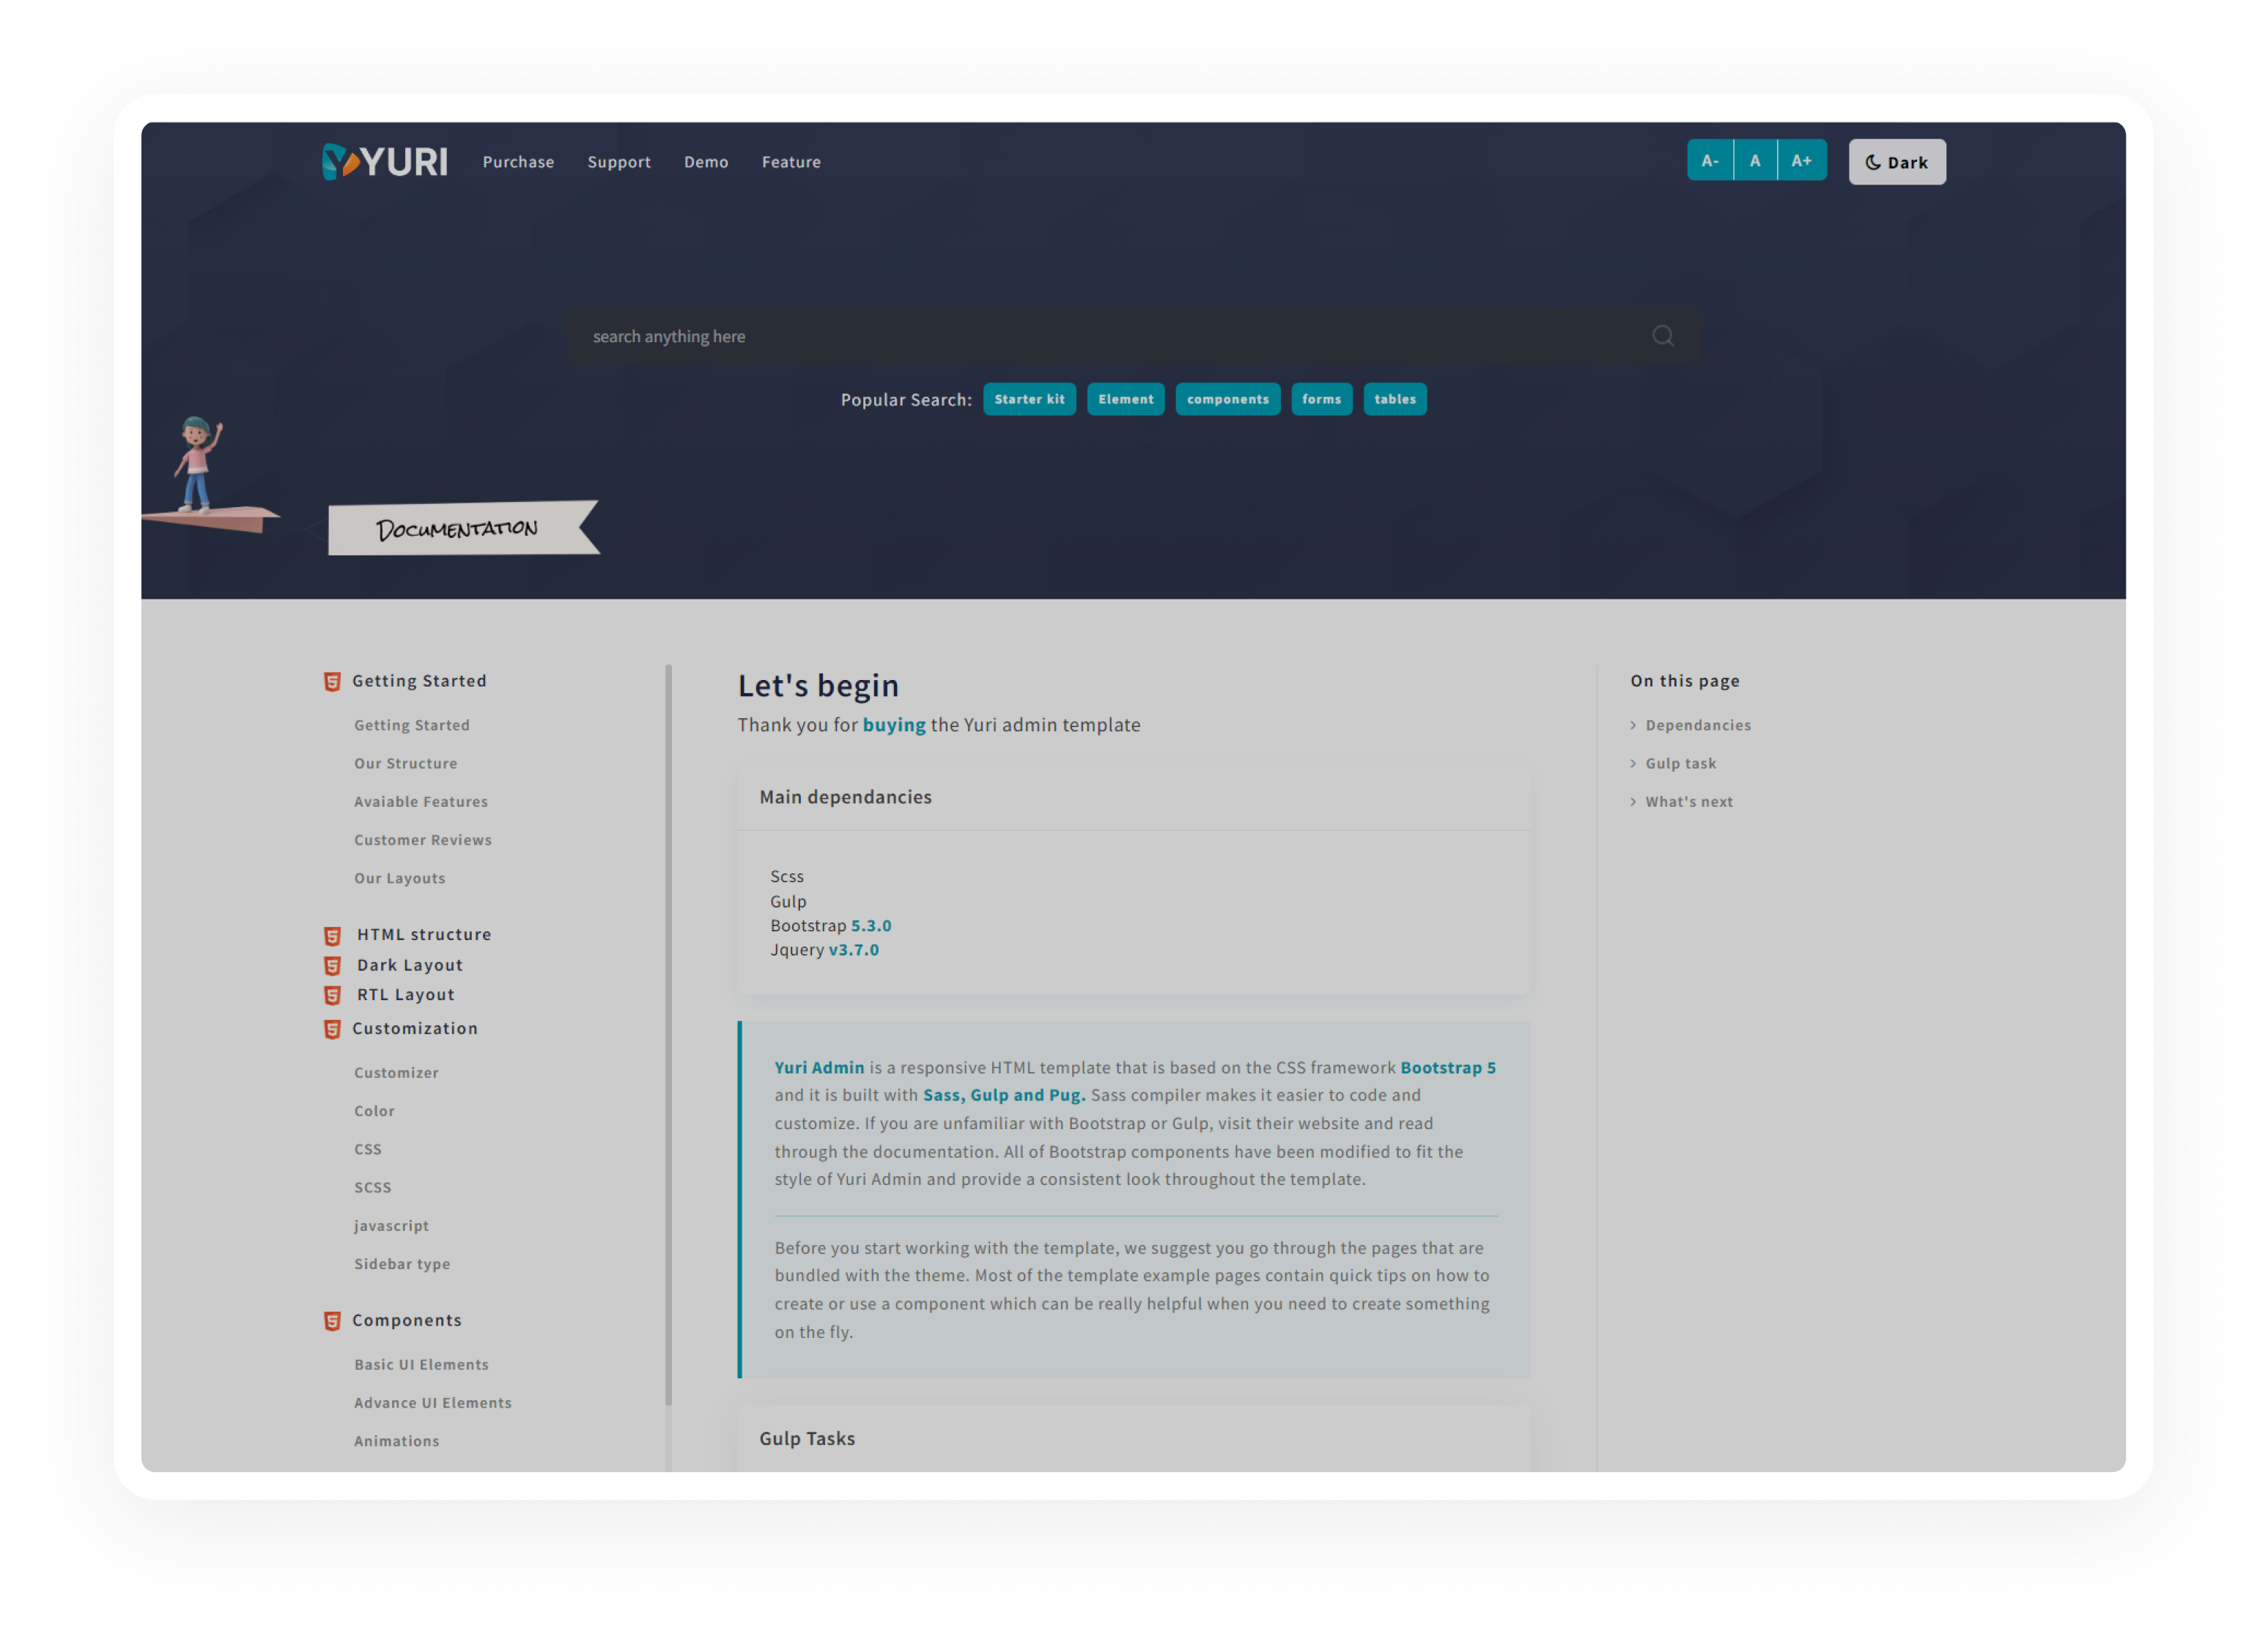Open javascript in sidebar

click(x=391, y=1225)
